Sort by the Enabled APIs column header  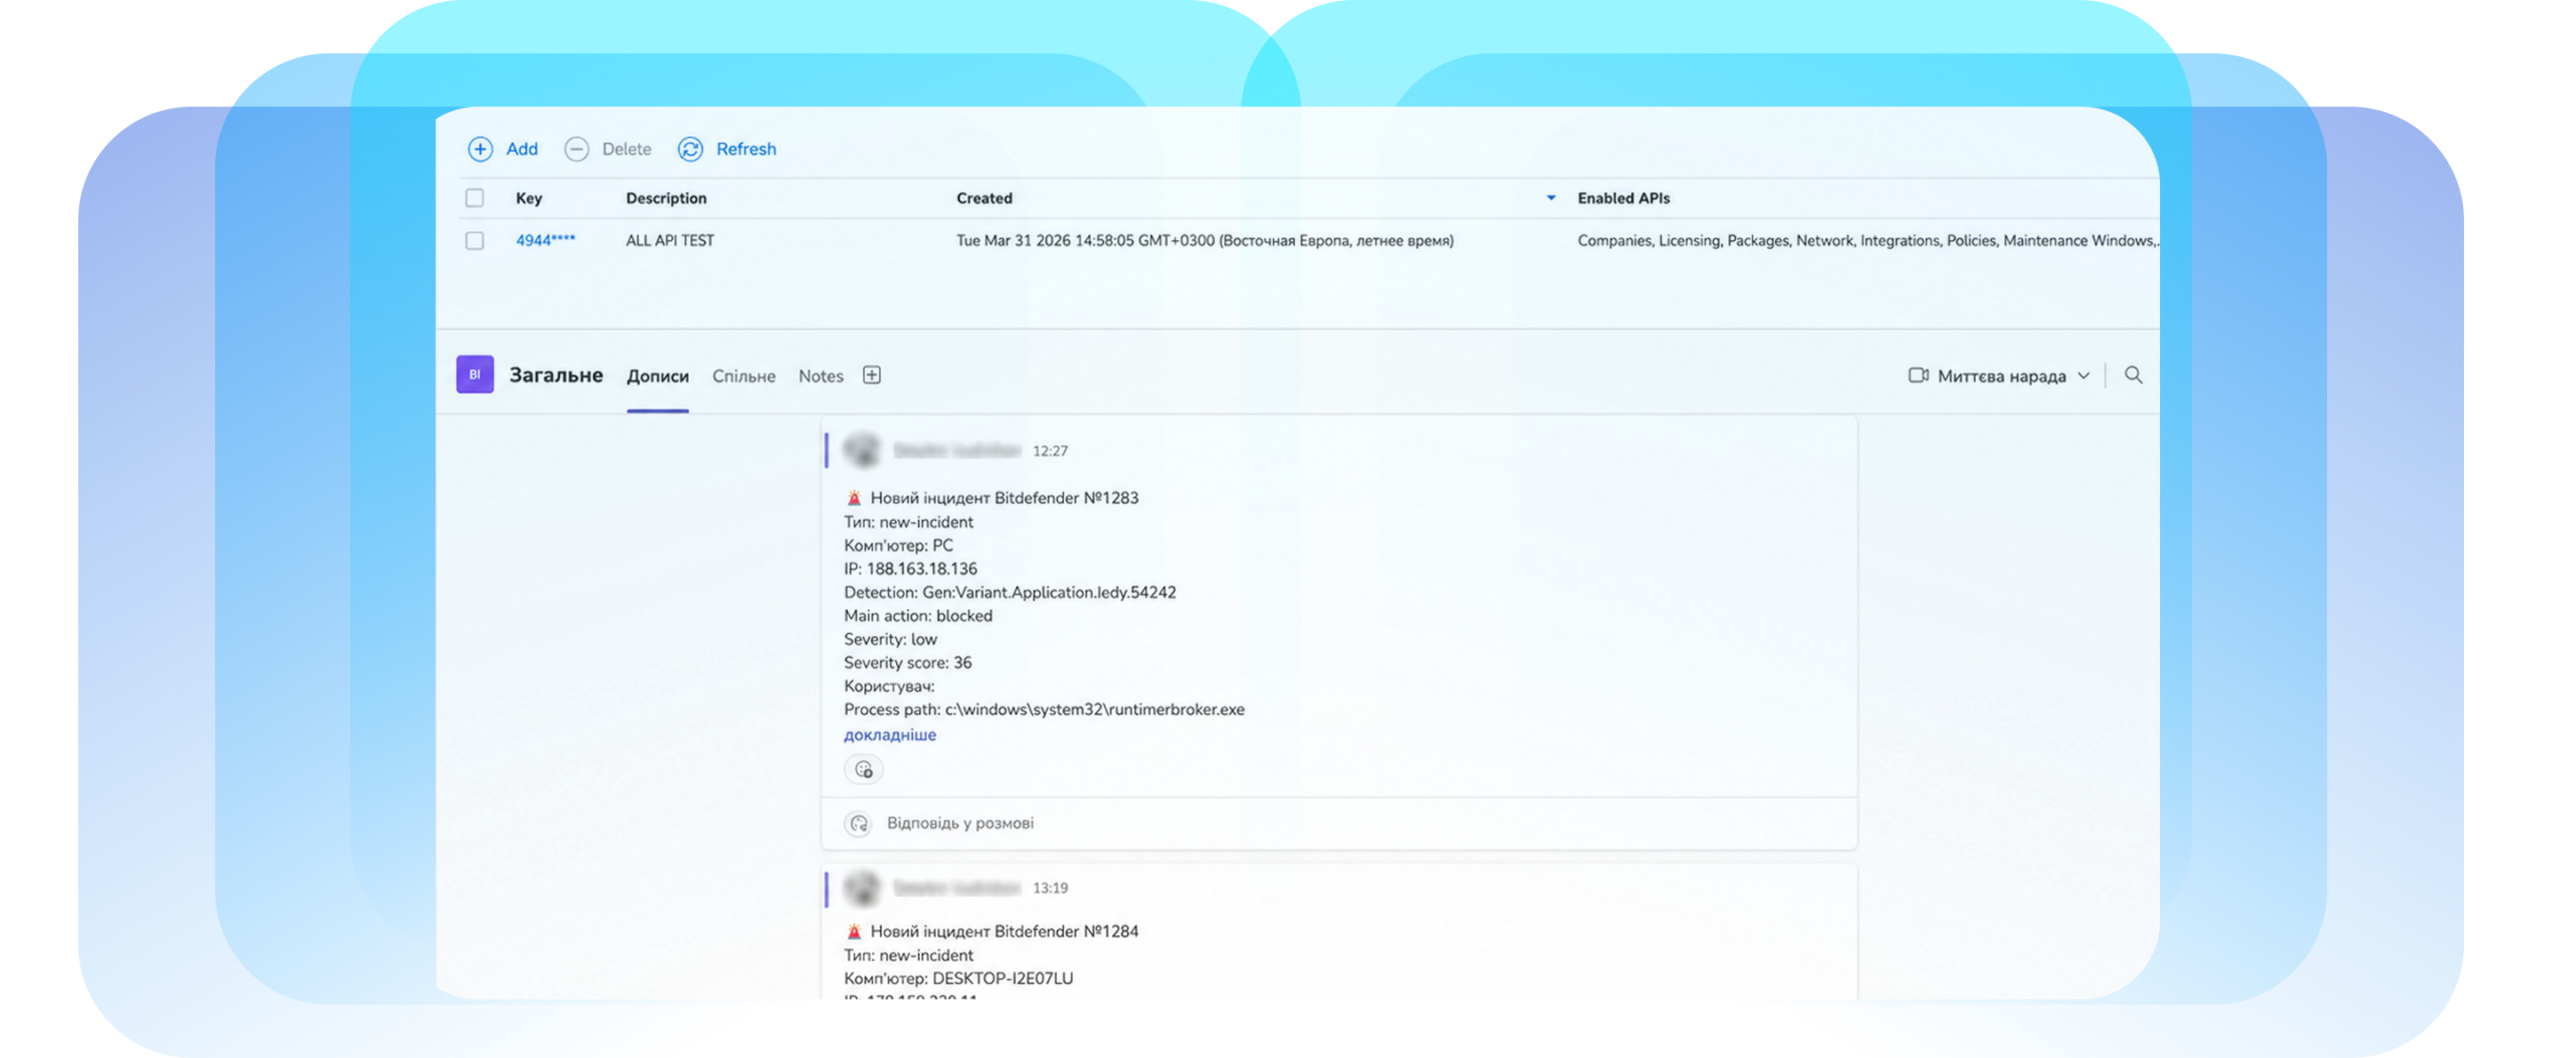(x=1624, y=198)
